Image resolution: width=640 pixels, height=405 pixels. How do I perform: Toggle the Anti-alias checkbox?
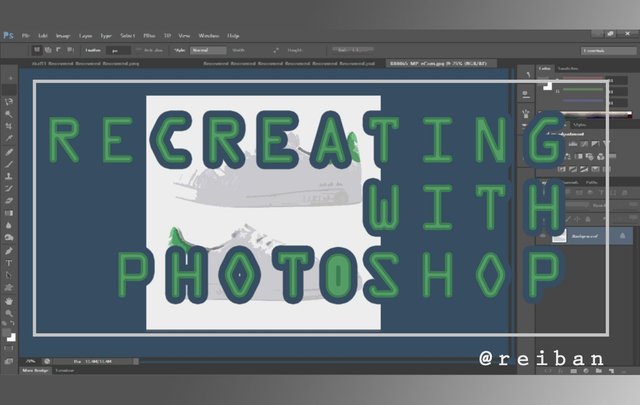point(139,50)
